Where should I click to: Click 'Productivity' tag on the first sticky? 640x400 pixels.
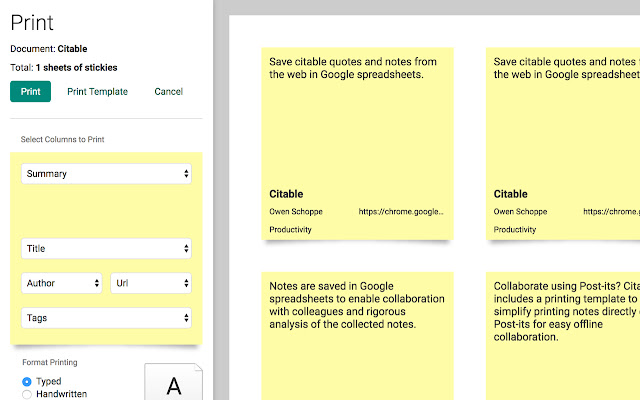[x=290, y=229]
